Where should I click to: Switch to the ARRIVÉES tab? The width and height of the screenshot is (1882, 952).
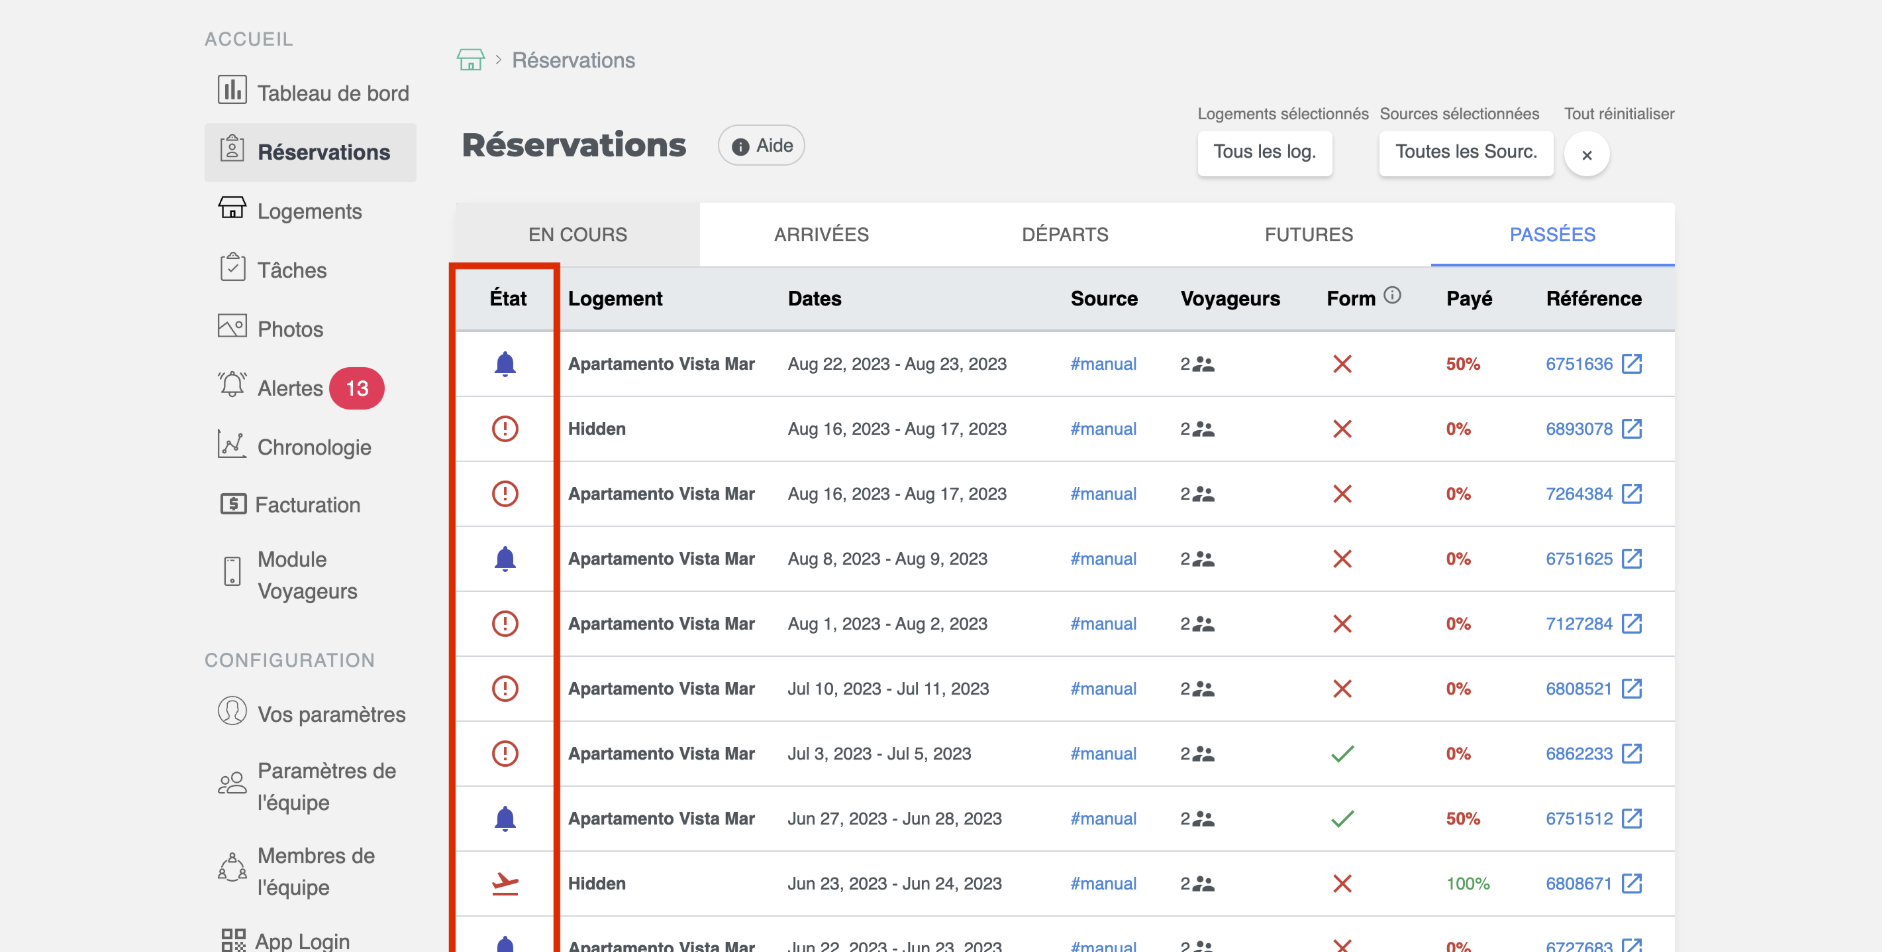821,235
